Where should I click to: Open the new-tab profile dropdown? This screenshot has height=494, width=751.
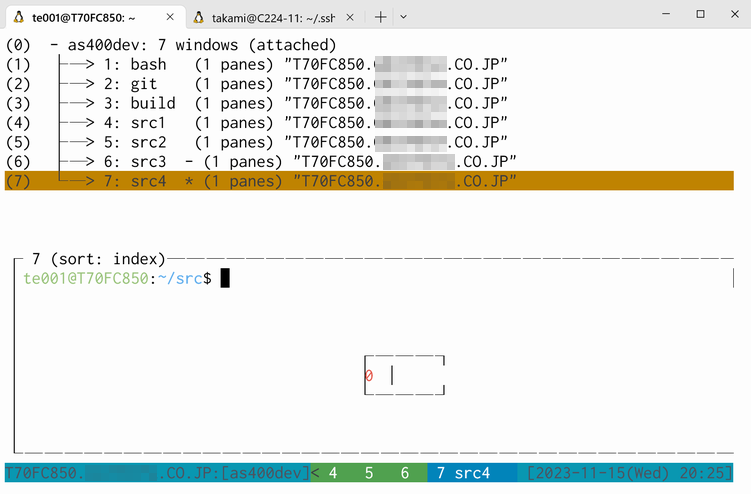click(x=403, y=17)
